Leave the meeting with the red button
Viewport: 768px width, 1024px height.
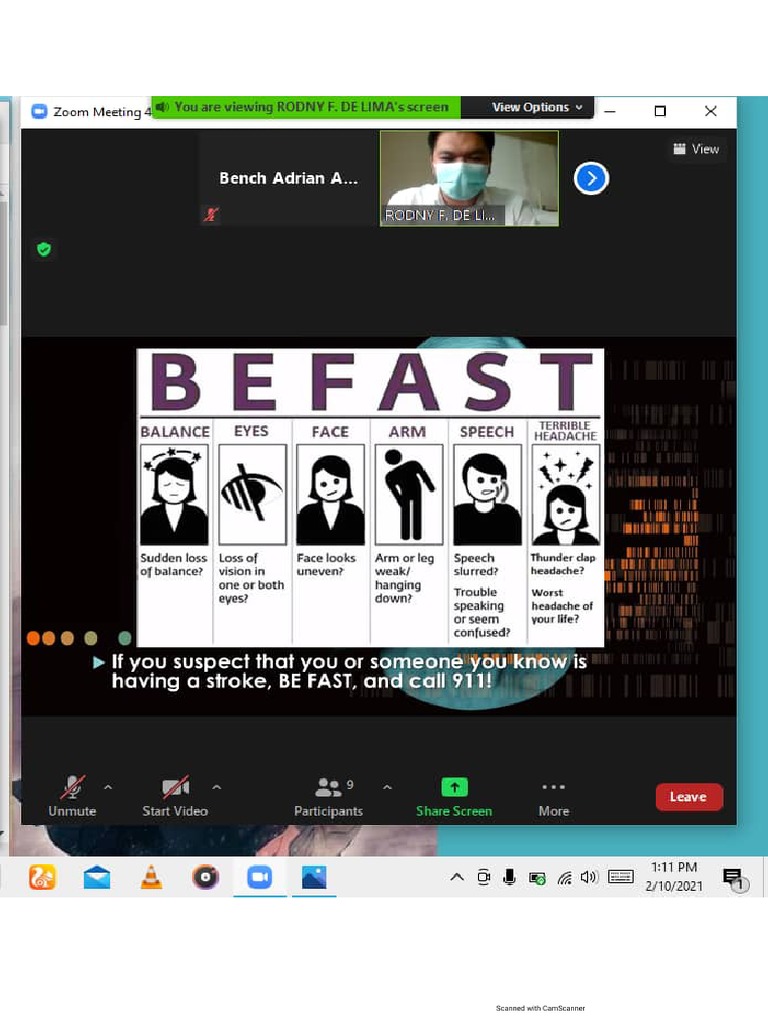click(x=688, y=797)
